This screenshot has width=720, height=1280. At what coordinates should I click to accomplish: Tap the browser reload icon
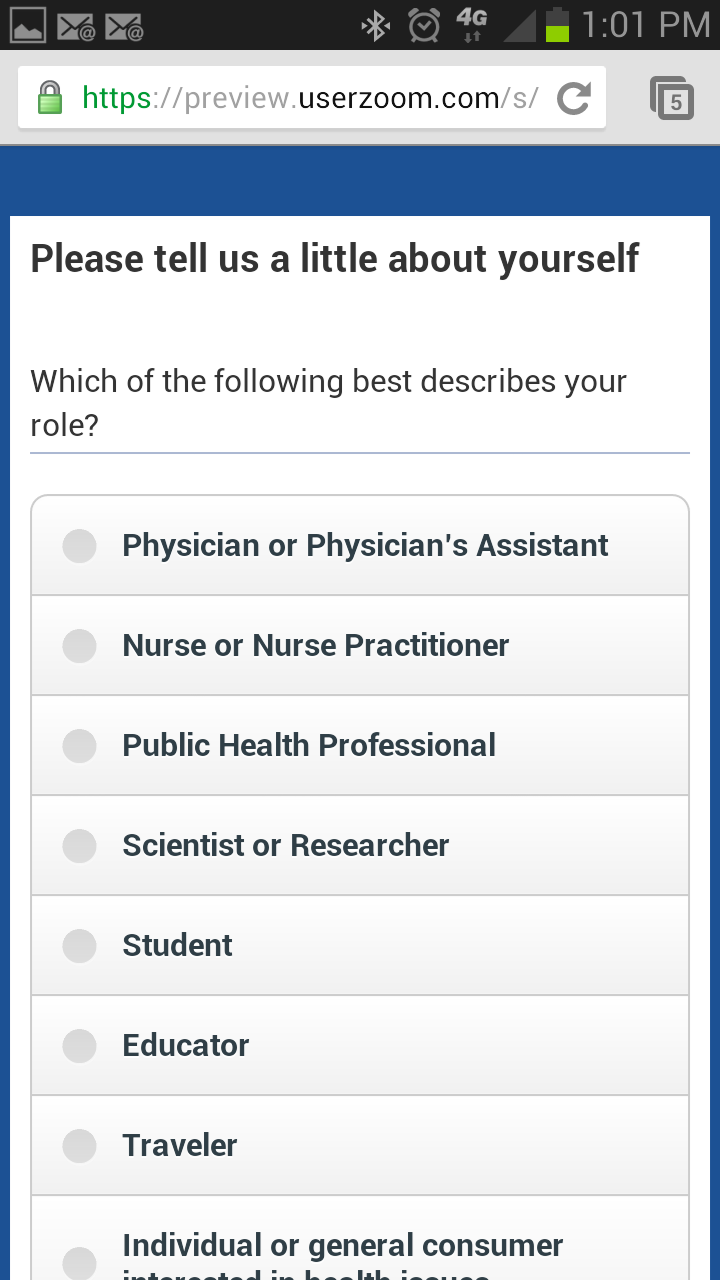click(573, 98)
